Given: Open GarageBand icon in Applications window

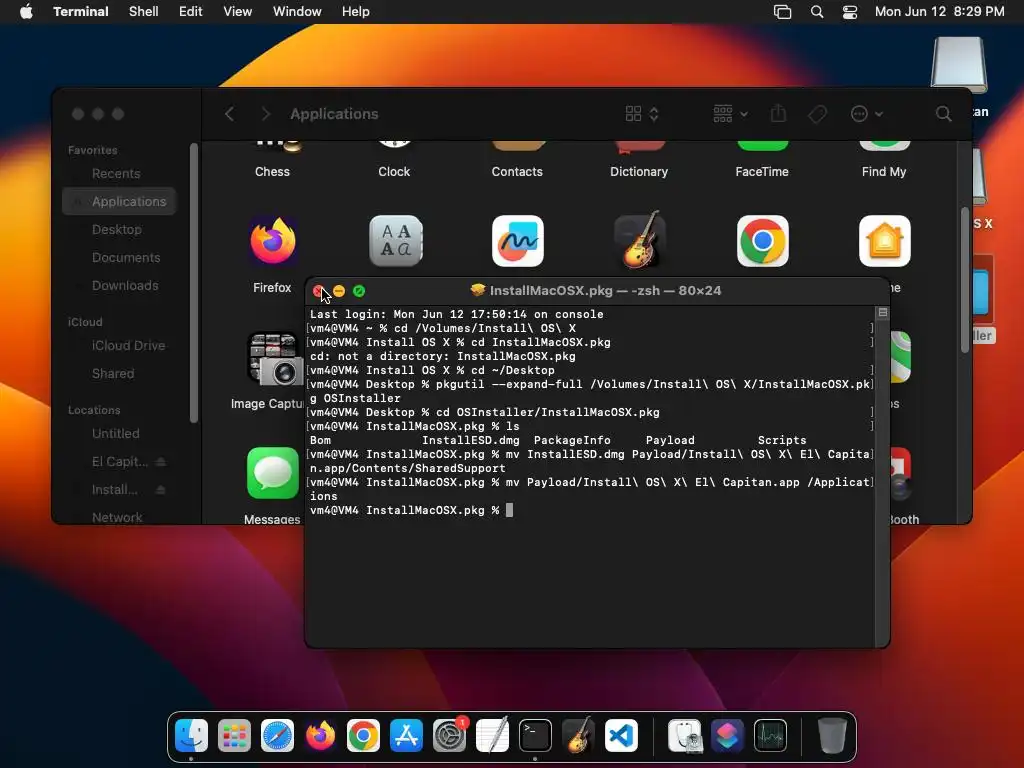Looking at the screenshot, I should (640, 239).
